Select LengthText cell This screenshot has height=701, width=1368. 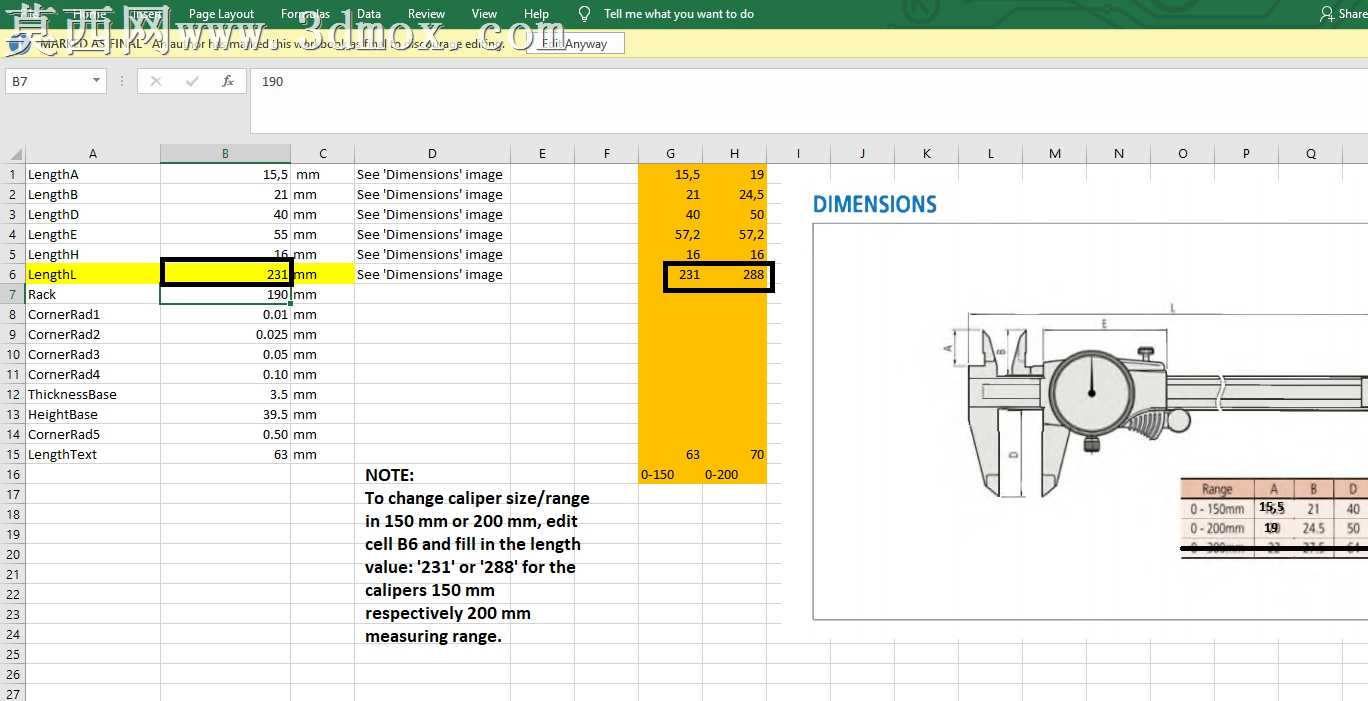click(x=93, y=454)
